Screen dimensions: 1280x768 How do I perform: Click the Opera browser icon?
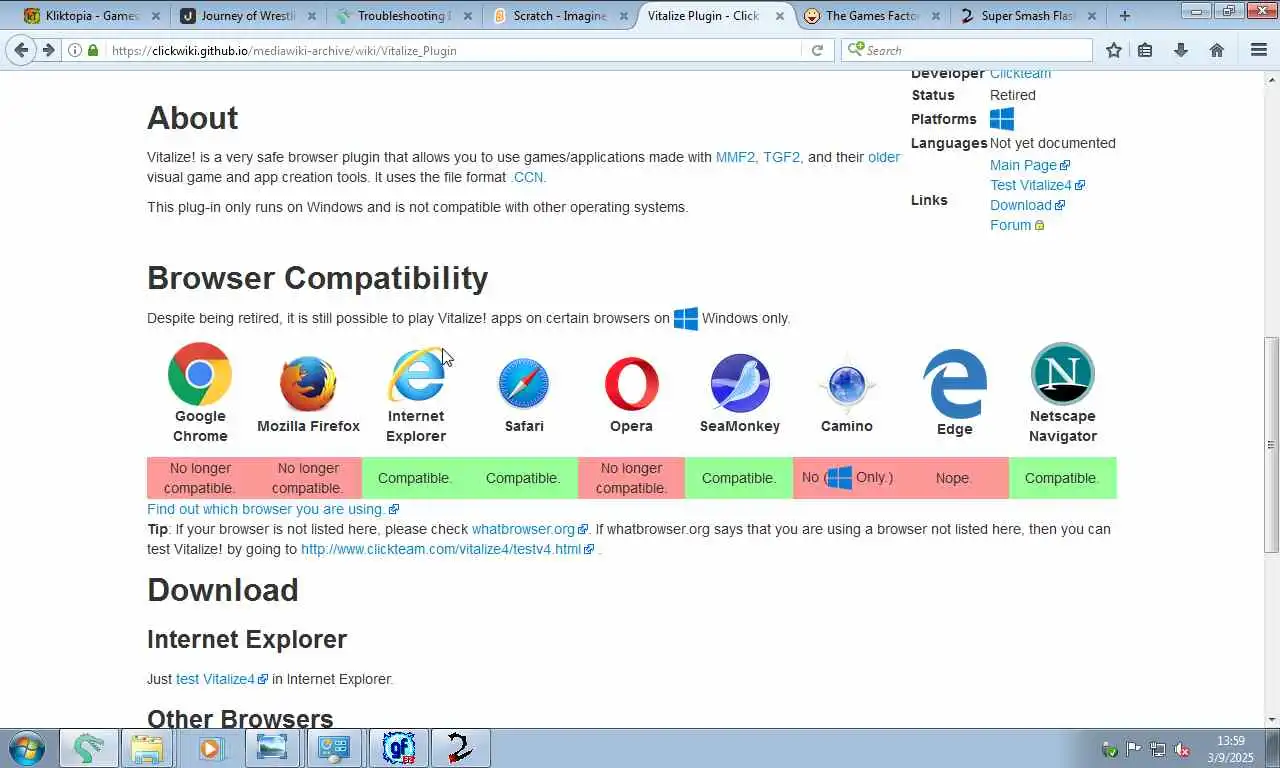pyautogui.click(x=632, y=384)
